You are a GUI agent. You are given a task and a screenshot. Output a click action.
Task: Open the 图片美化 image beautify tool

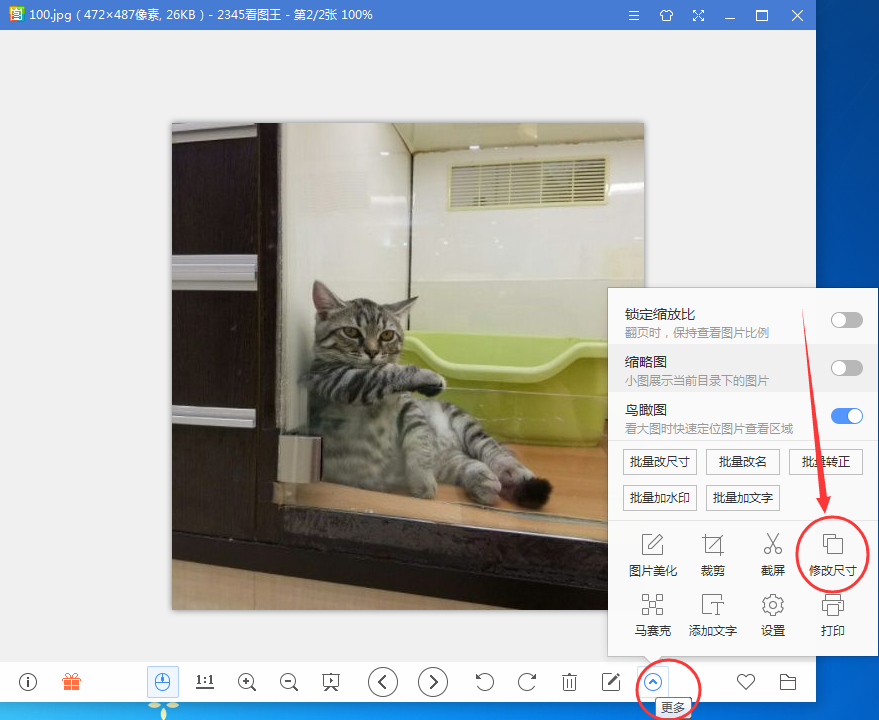pos(653,553)
